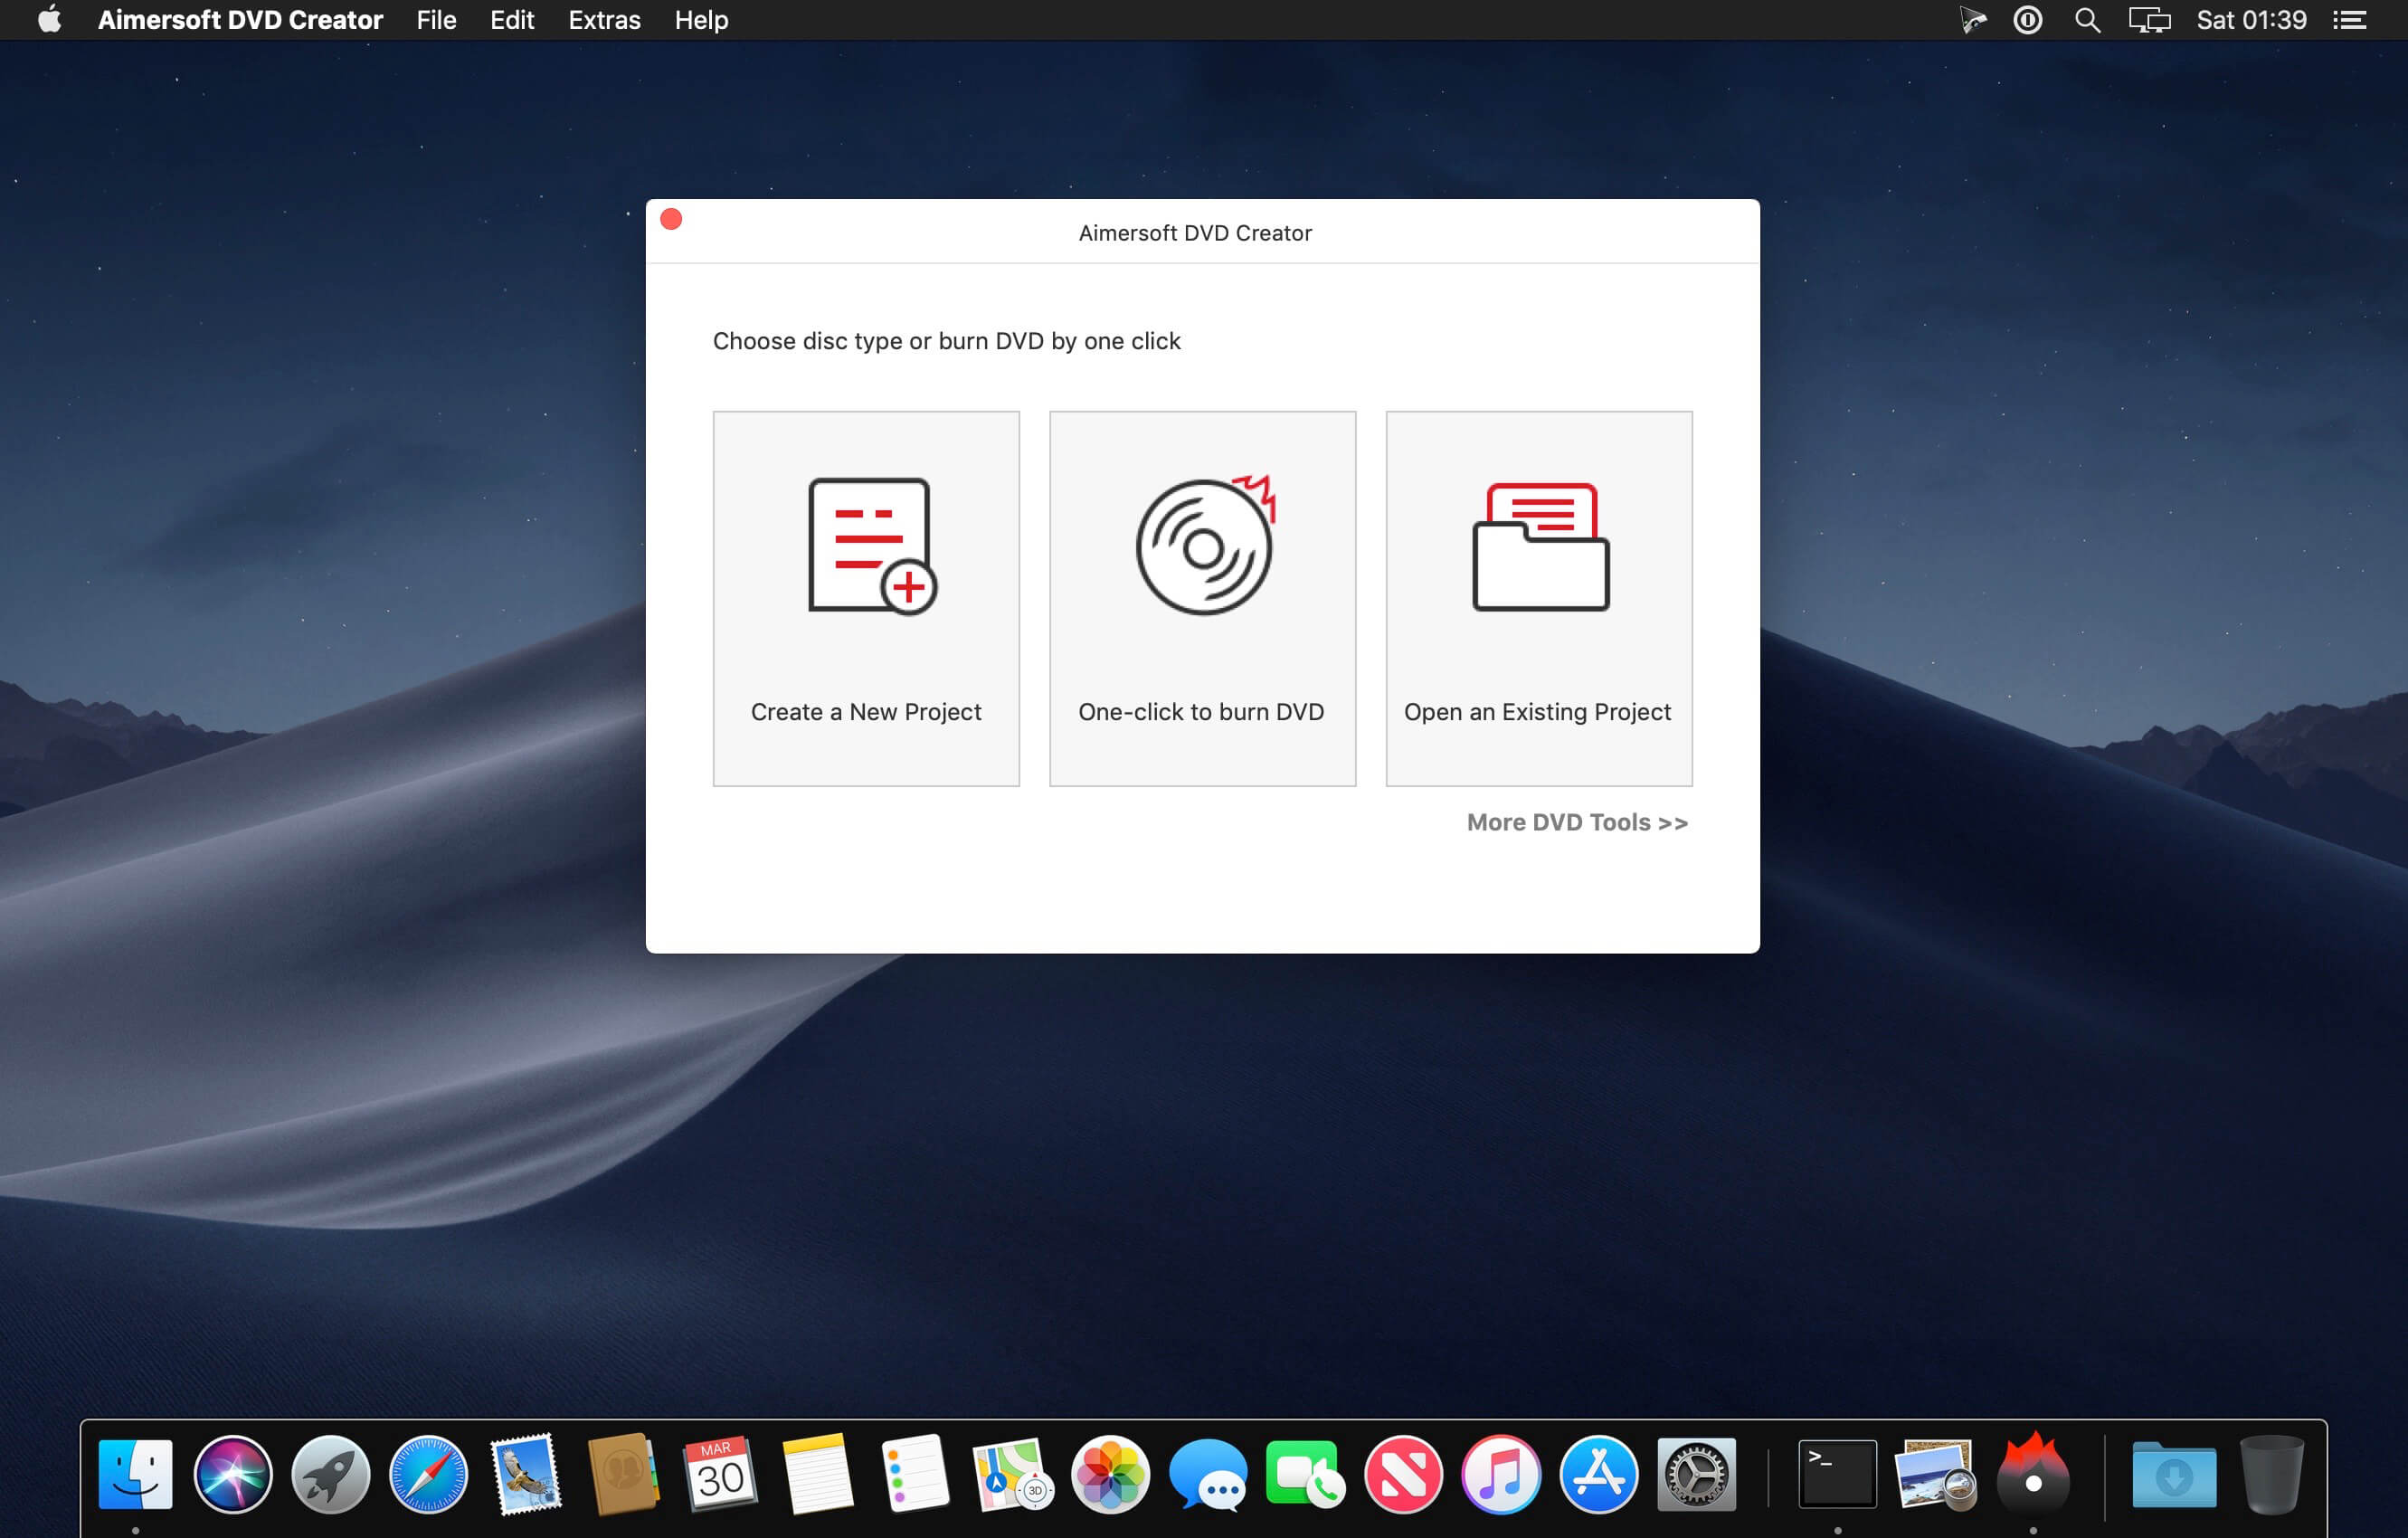The image size is (2408, 1538).
Task: Open Safari from the Dock
Action: point(428,1473)
